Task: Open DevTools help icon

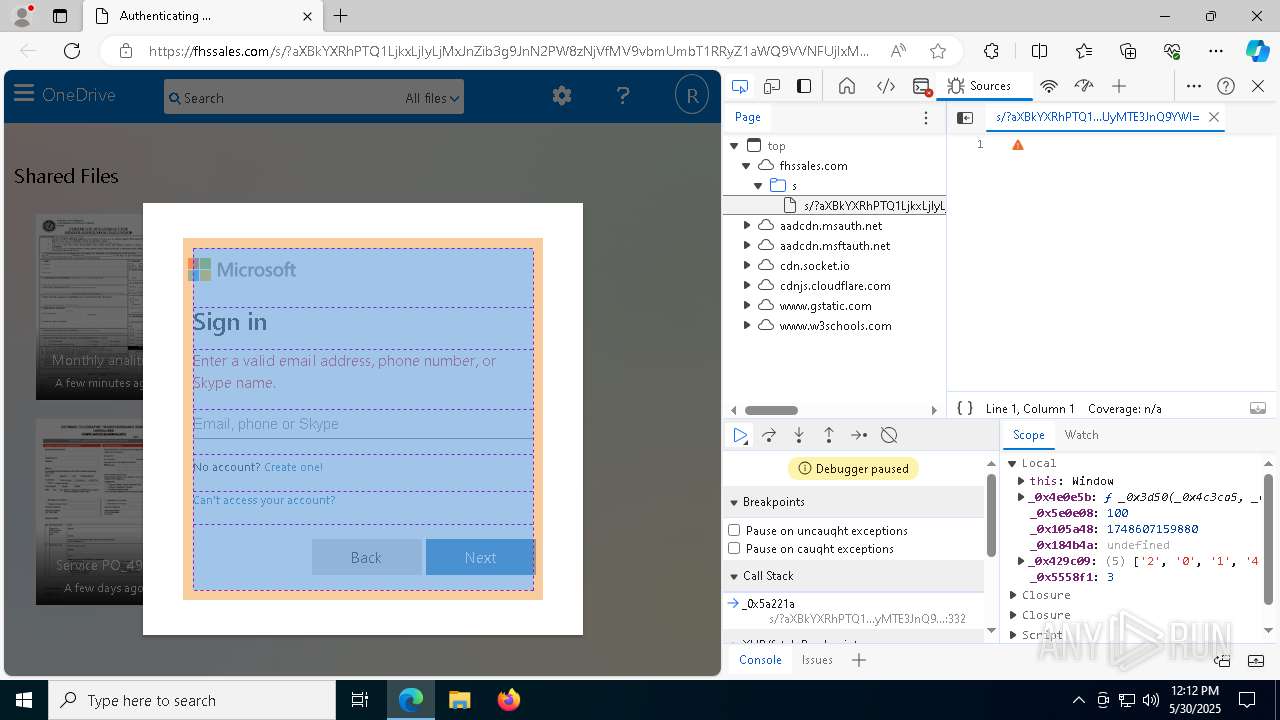Action: [1226, 86]
